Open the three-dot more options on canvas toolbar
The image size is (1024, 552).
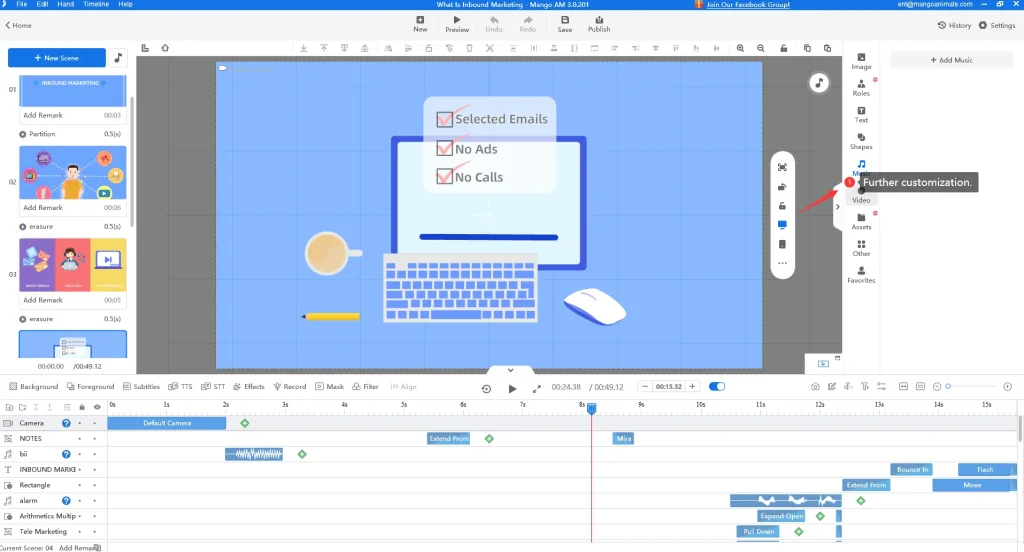pyautogui.click(x=782, y=263)
